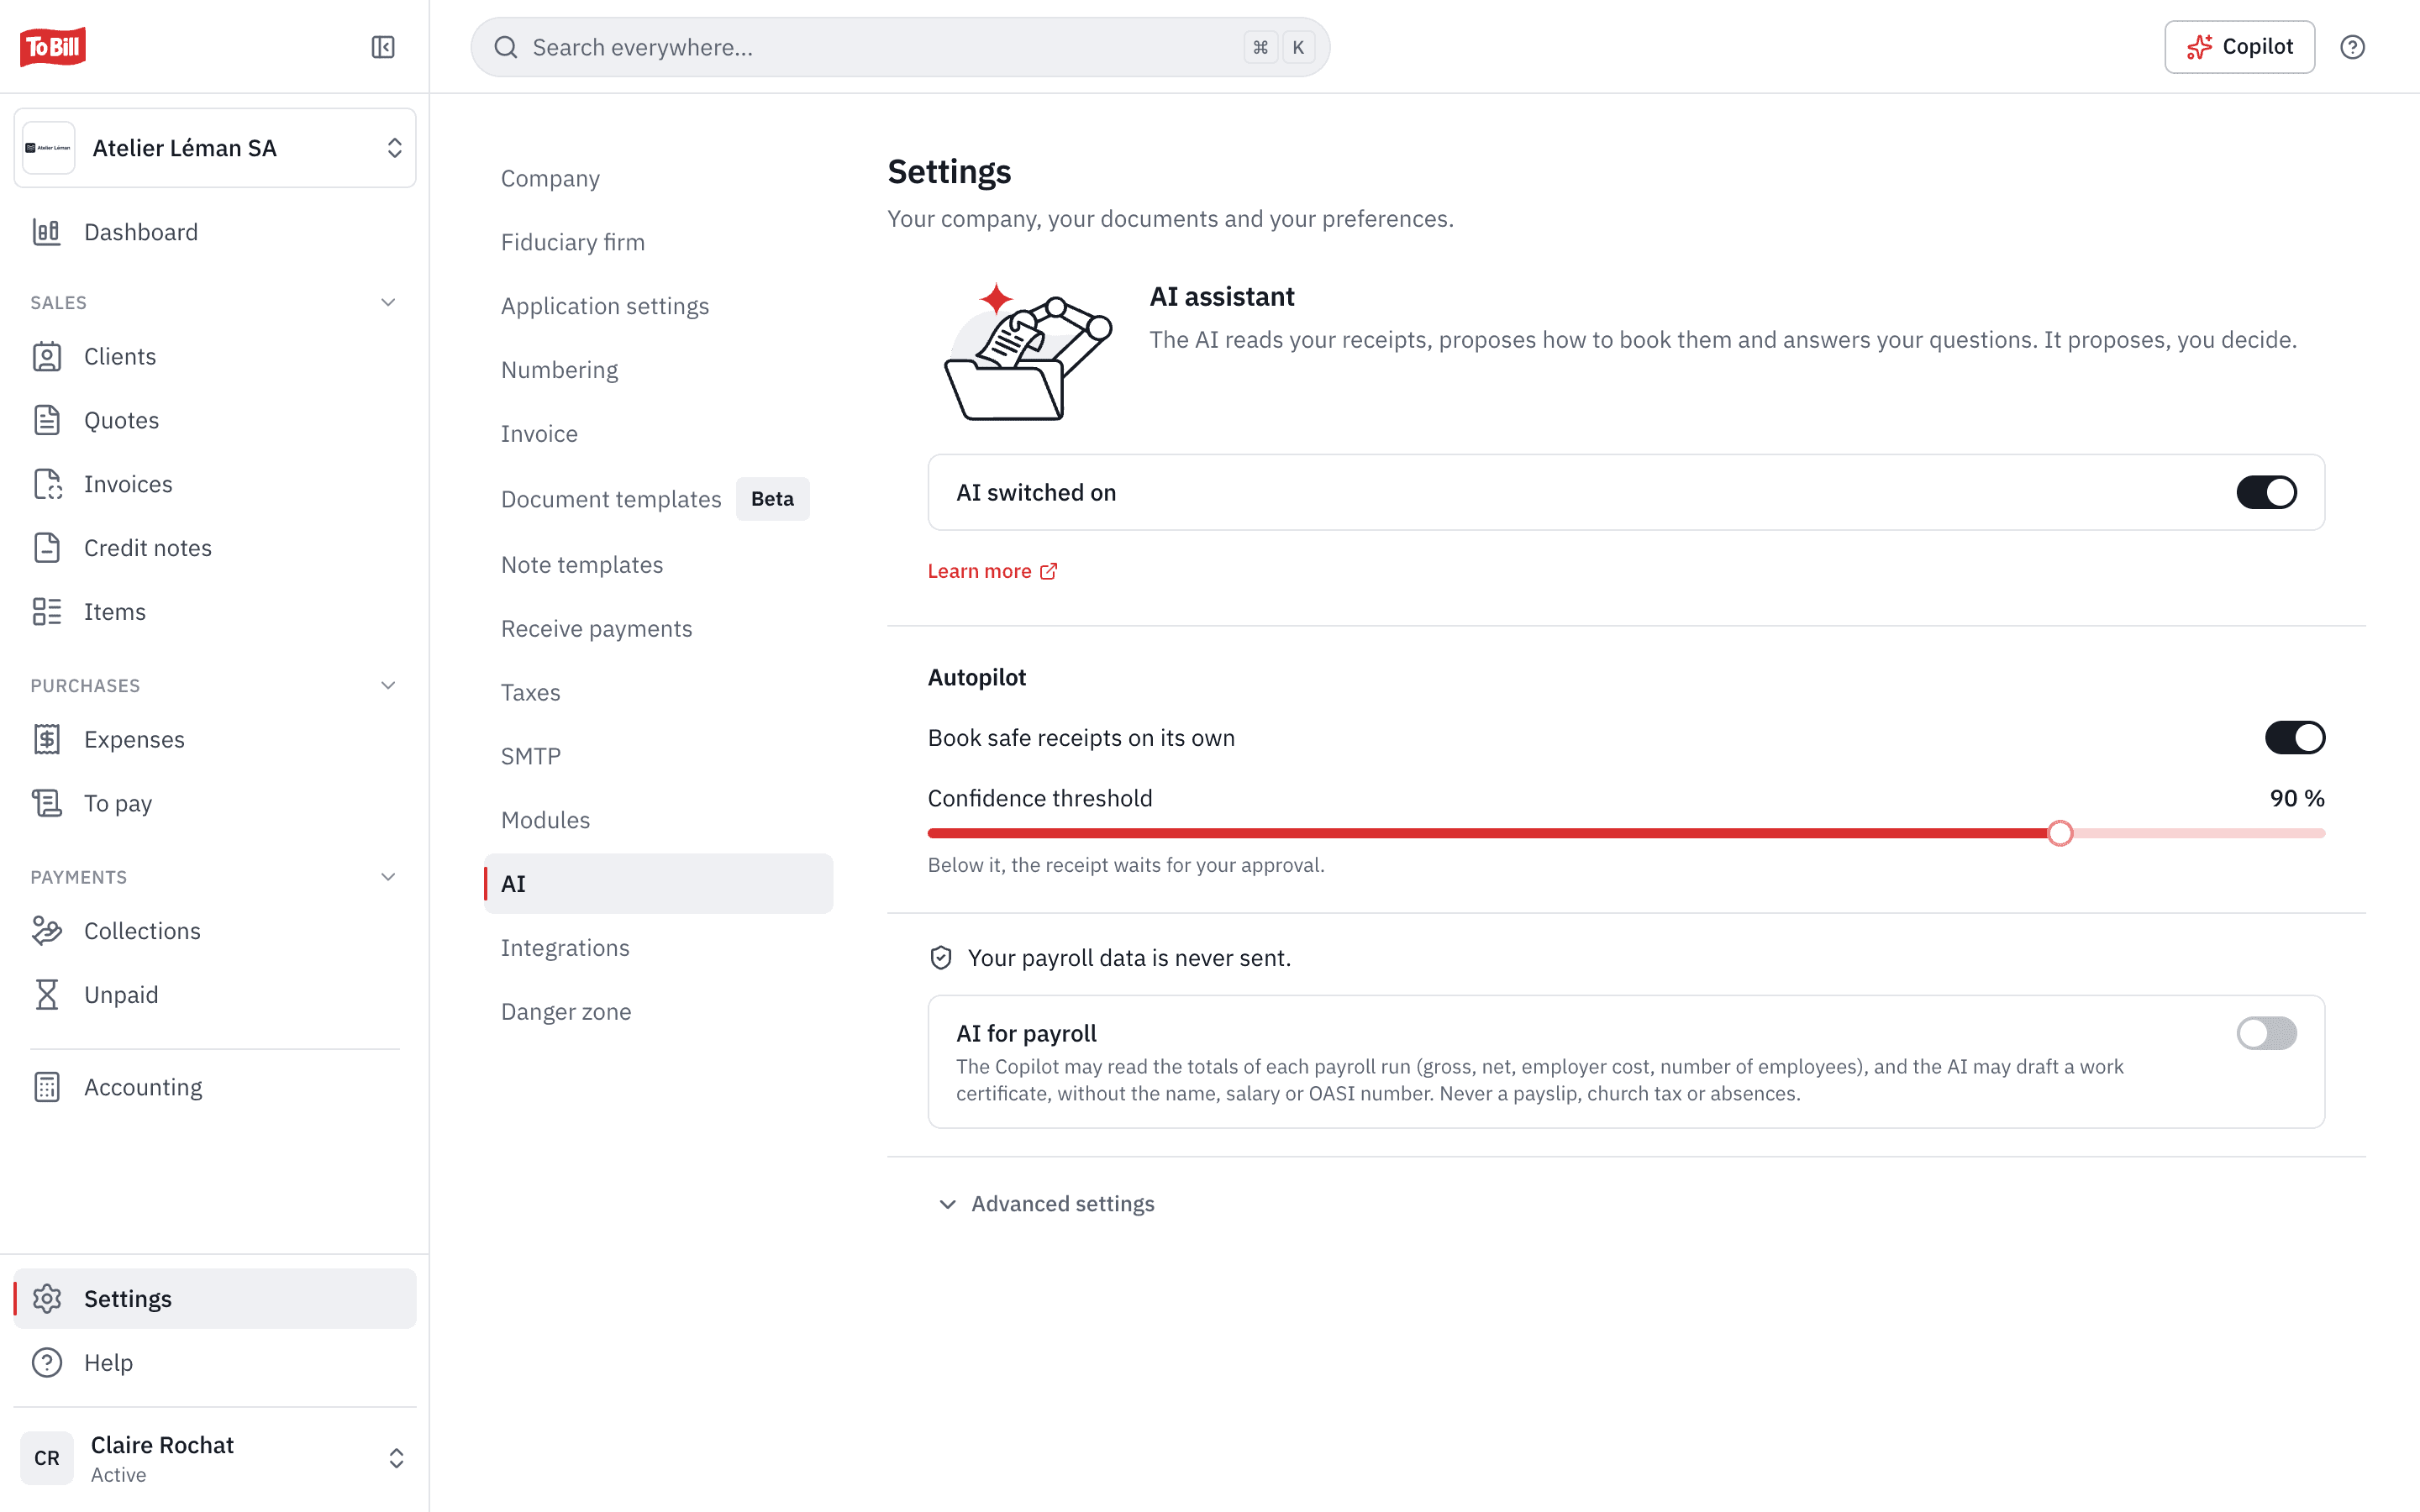Collapse the PURCHASES section chevron
Viewport: 2420px width, 1512px height.
[x=388, y=685]
